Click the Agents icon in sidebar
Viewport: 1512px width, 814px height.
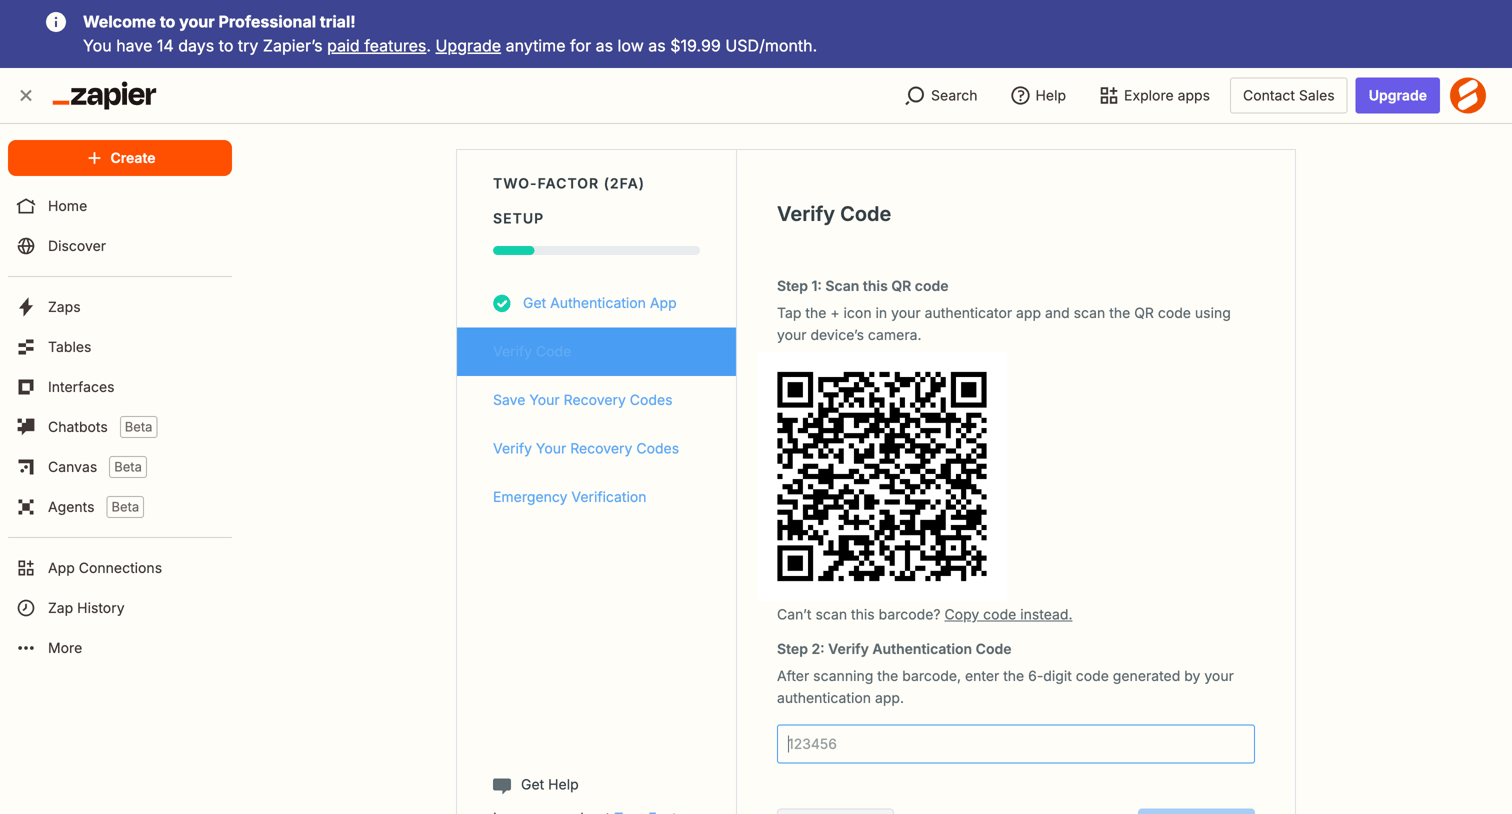pos(26,507)
